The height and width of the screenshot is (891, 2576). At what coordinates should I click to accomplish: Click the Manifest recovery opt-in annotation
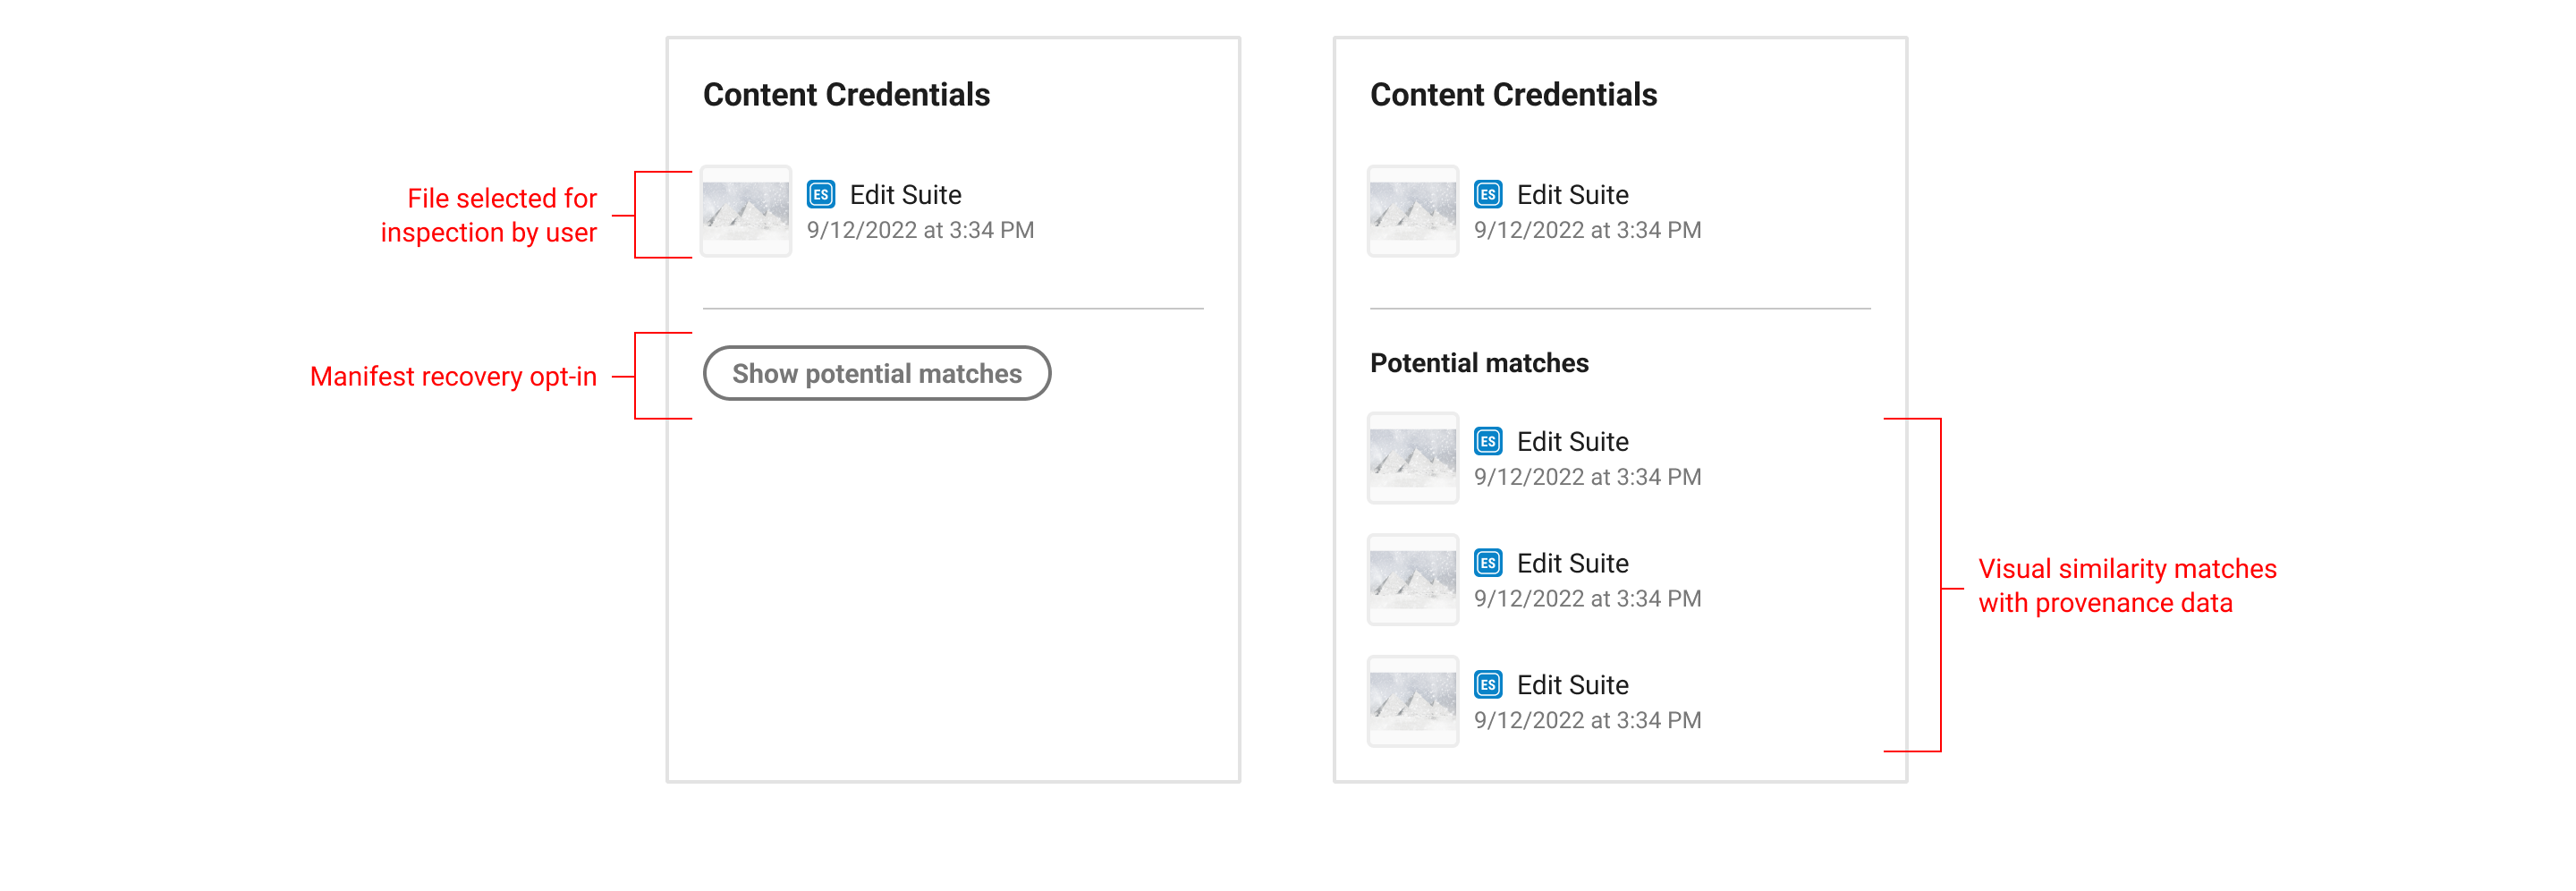(453, 377)
